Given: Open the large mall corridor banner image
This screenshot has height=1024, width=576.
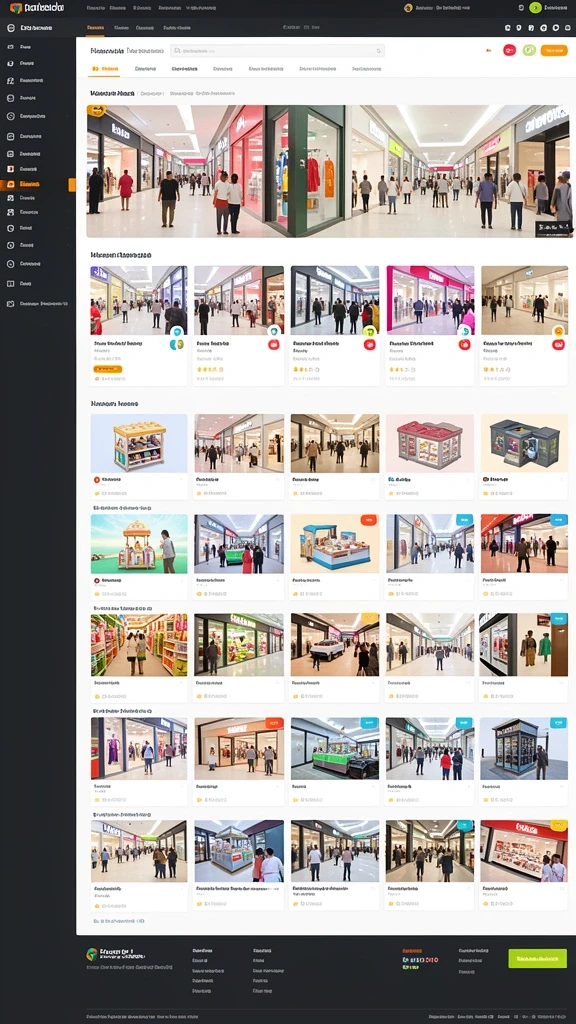Looking at the screenshot, I should pos(329,171).
